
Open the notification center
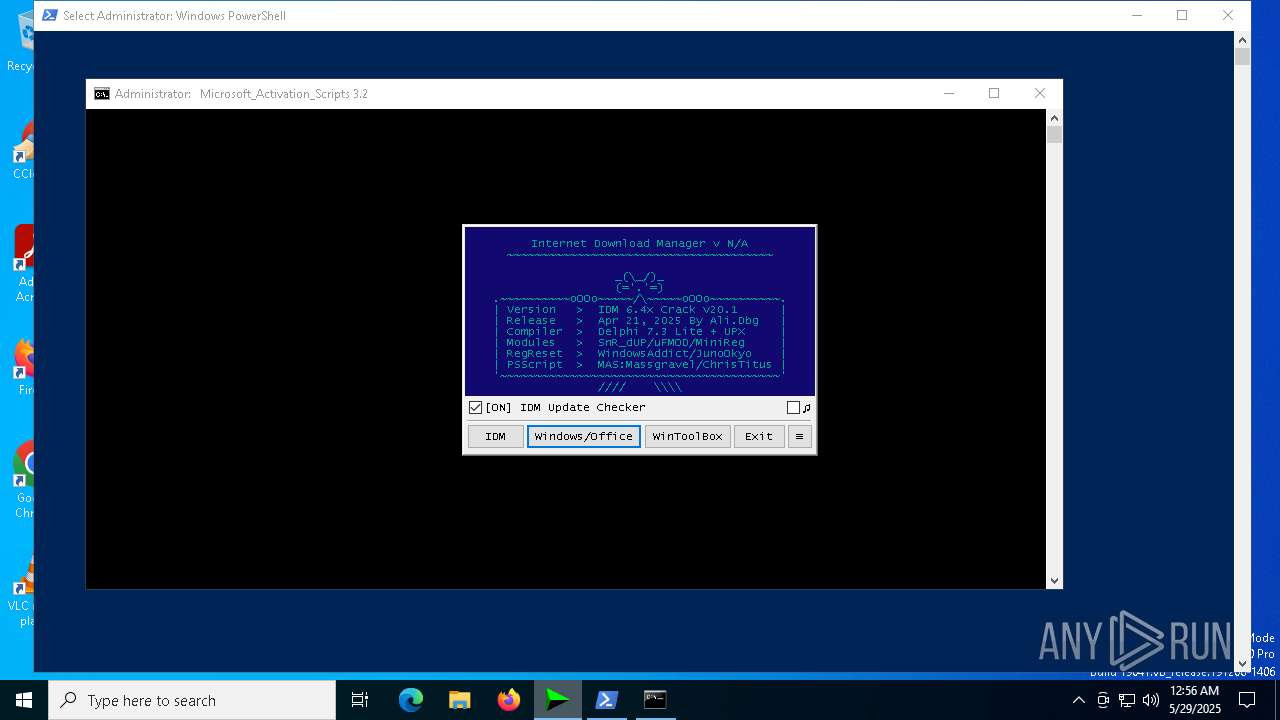coord(1247,700)
